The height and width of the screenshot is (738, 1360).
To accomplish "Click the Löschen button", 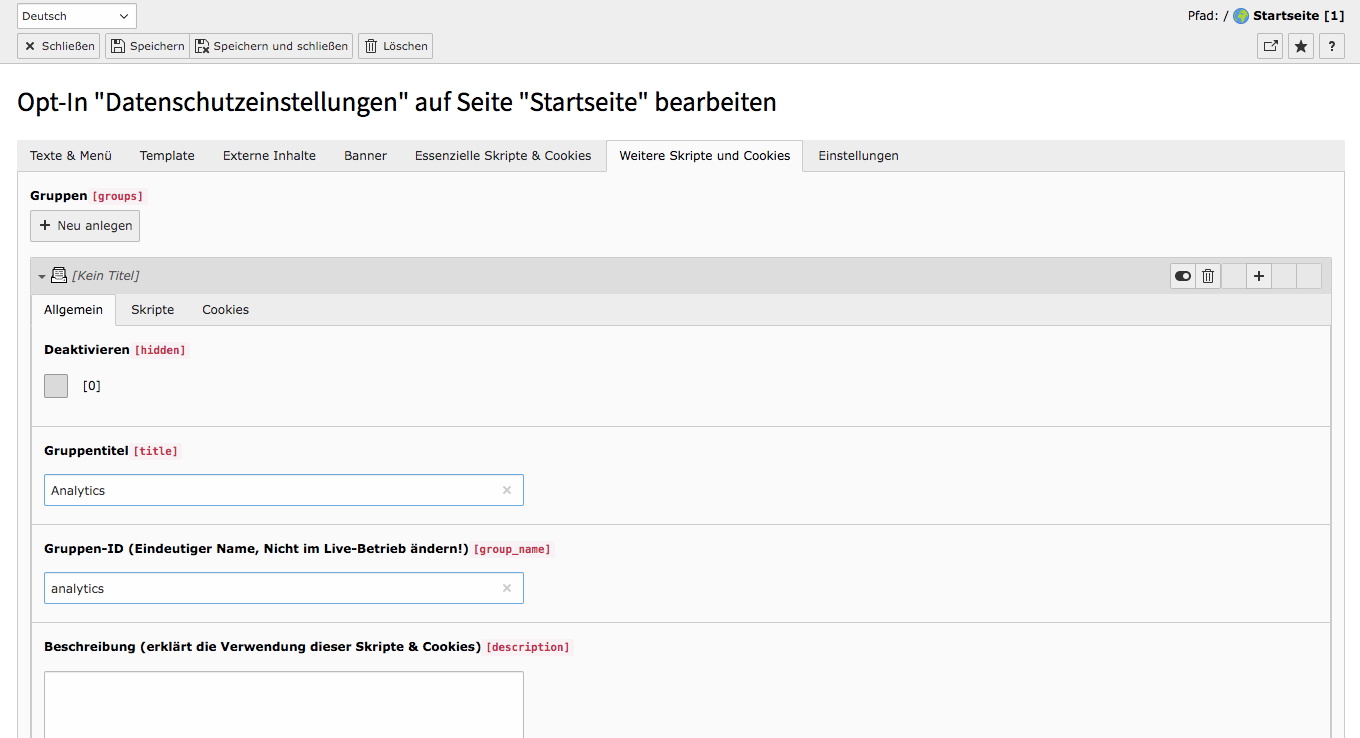I will point(395,46).
